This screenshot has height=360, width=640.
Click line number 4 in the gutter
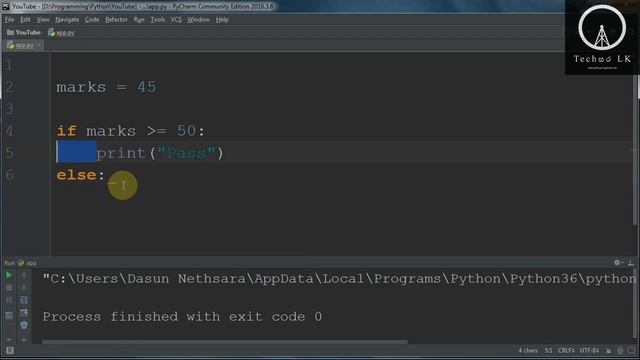coord(9,131)
